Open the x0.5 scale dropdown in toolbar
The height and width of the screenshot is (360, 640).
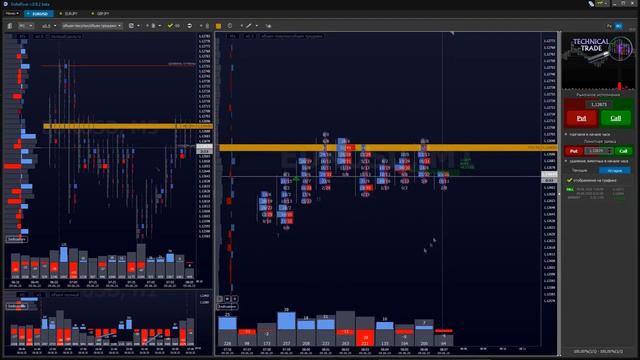pos(49,26)
